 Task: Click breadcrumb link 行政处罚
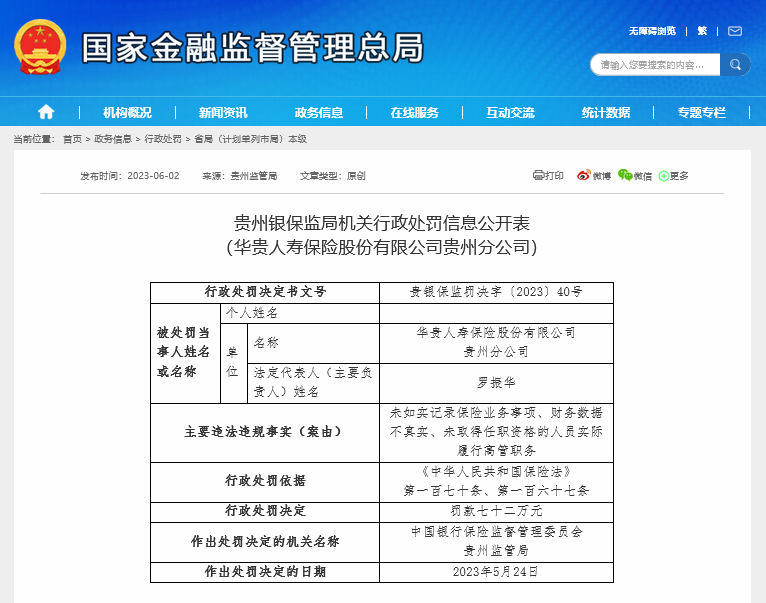163,139
